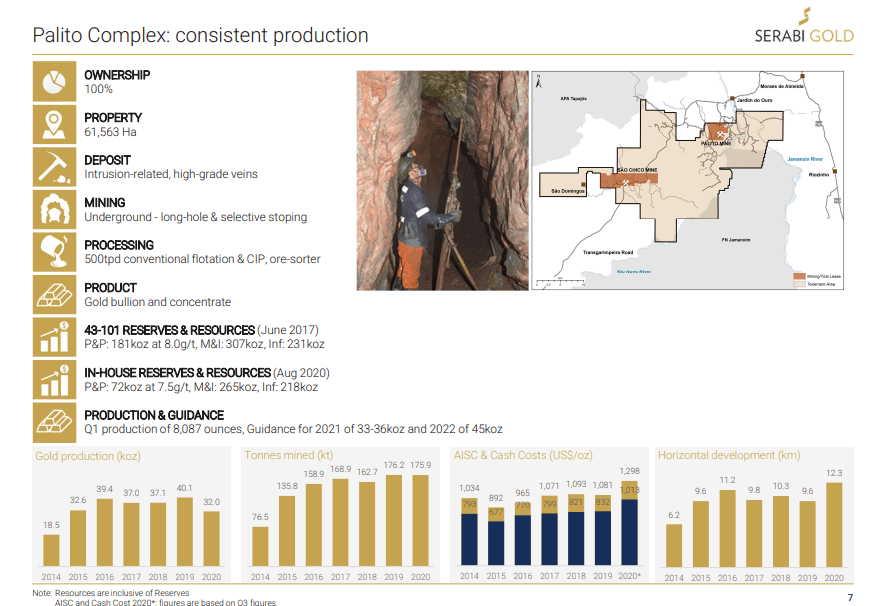This screenshot has height=606, width=881.
Task: Click the Palito Mine marker on the map
Action: [720, 134]
